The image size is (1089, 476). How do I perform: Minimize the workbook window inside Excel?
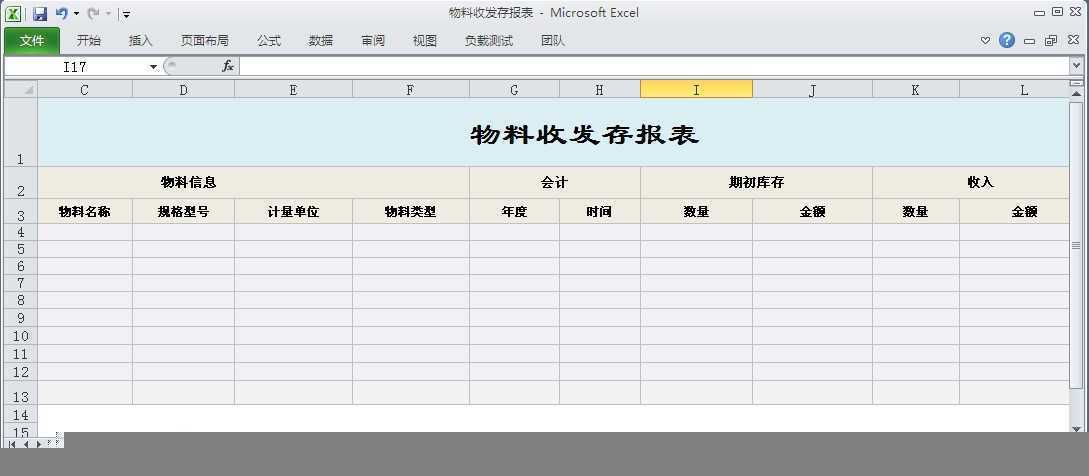1029,41
